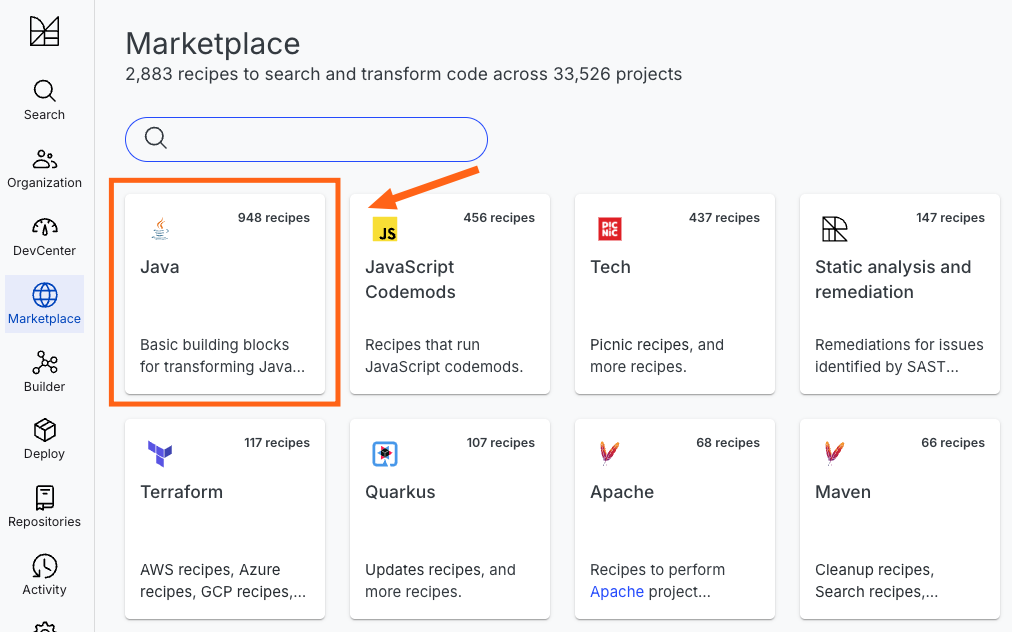Open Search from the sidebar
Screen dimensions: 1012x632
(45, 101)
